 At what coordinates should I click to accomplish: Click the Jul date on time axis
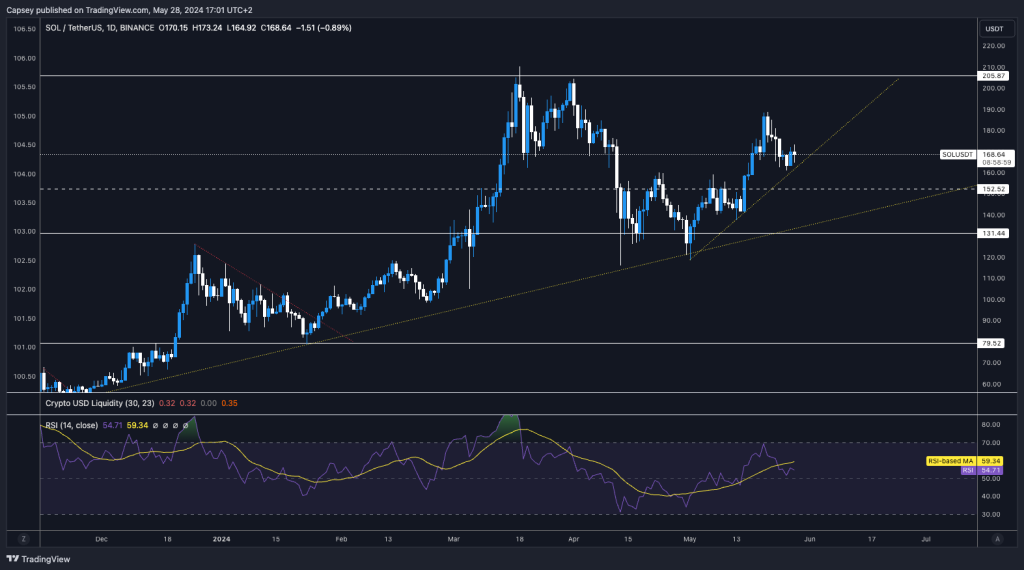[926, 539]
